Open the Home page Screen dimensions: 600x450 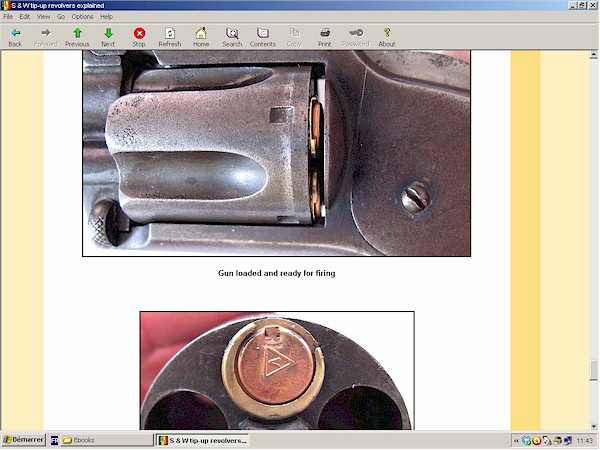tap(201, 37)
